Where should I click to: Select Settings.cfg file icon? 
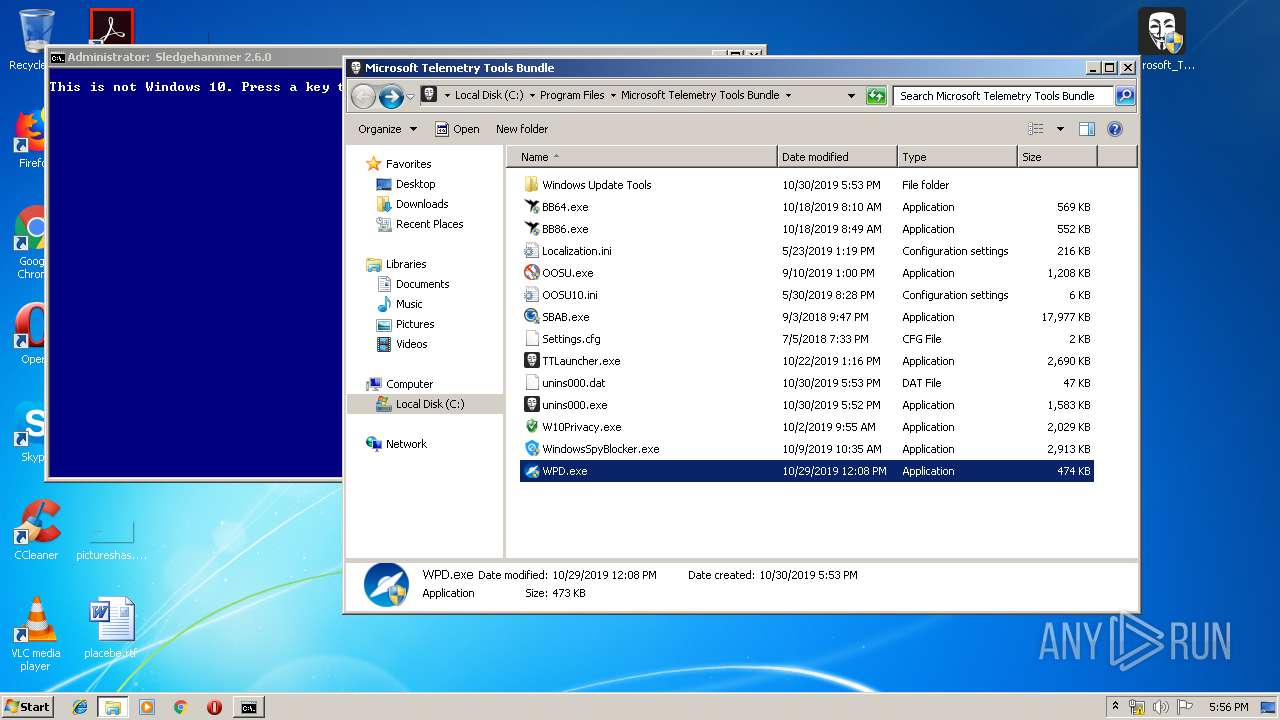pyautogui.click(x=532, y=339)
